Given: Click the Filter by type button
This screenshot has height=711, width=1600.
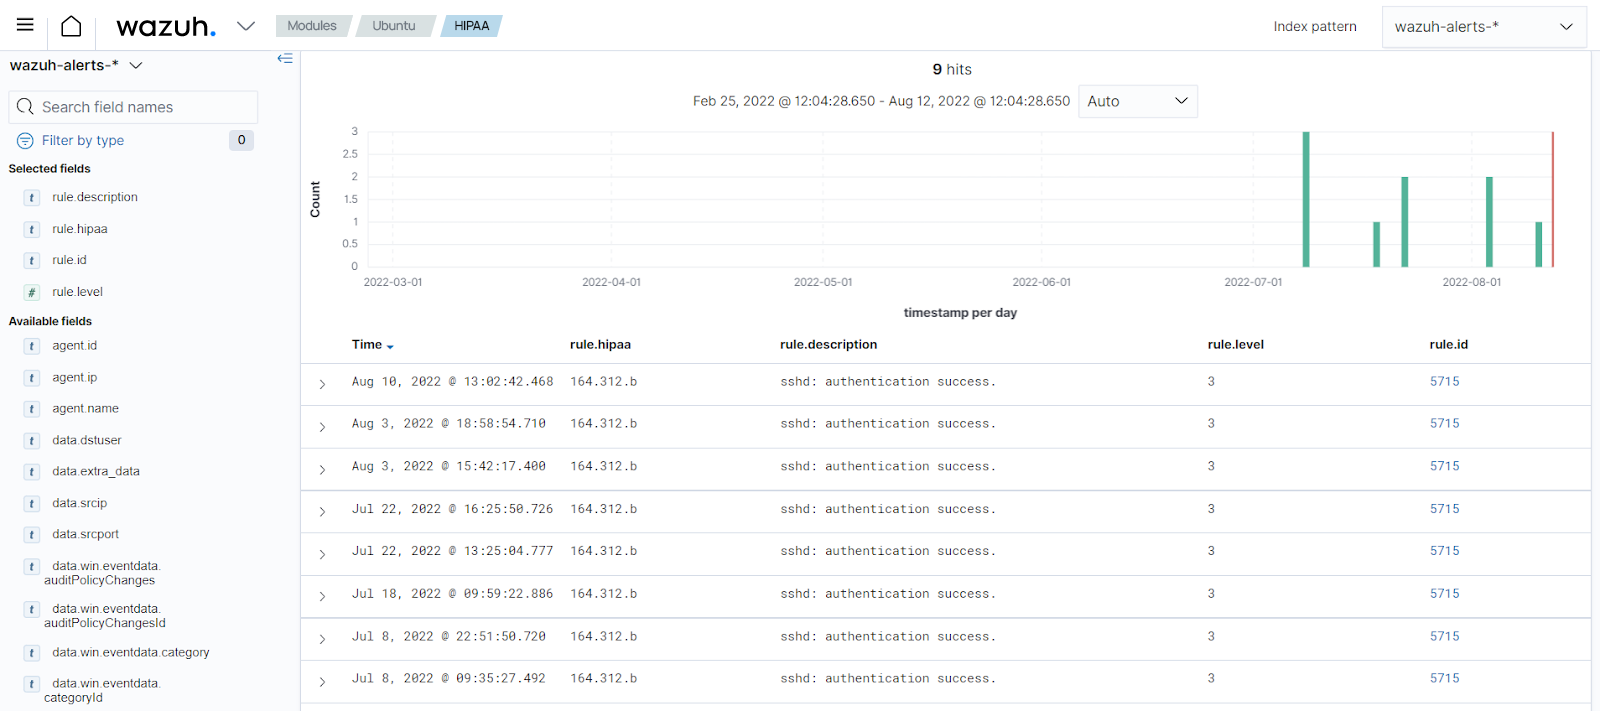Looking at the screenshot, I should [83, 141].
